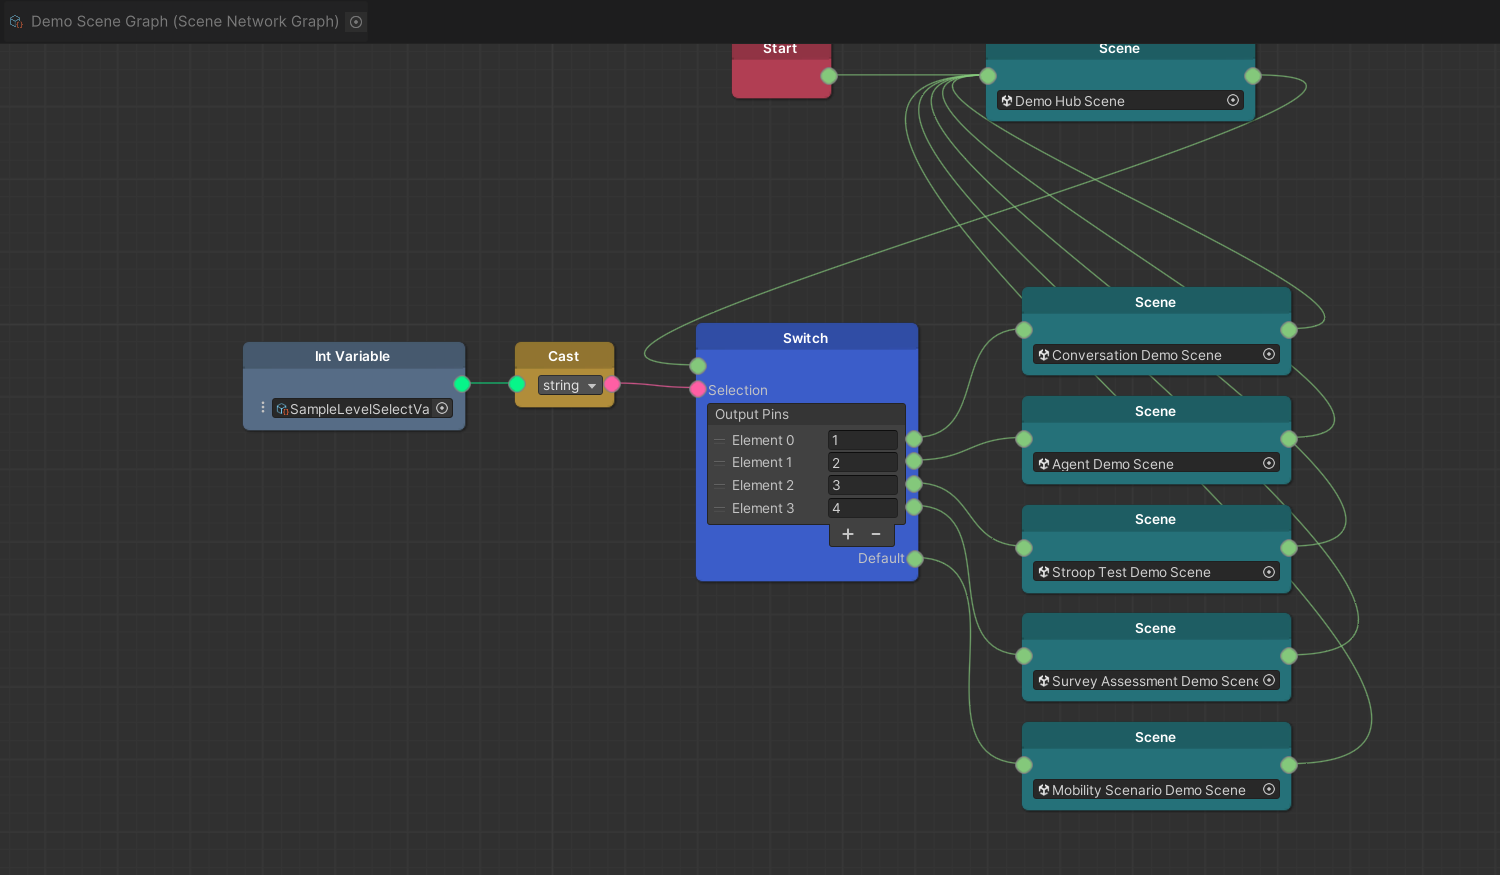Edit the Element 0 value field
This screenshot has width=1500, height=875.
[x=863, y=440]
